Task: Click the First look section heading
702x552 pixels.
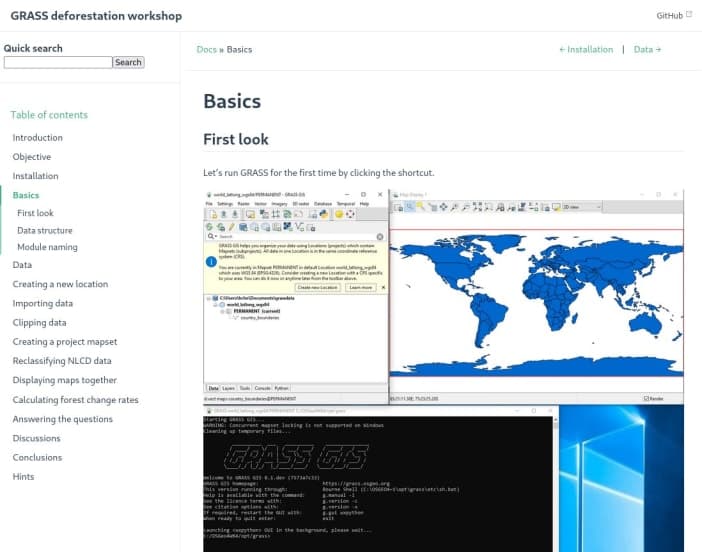Action: [x=236, y=139]
